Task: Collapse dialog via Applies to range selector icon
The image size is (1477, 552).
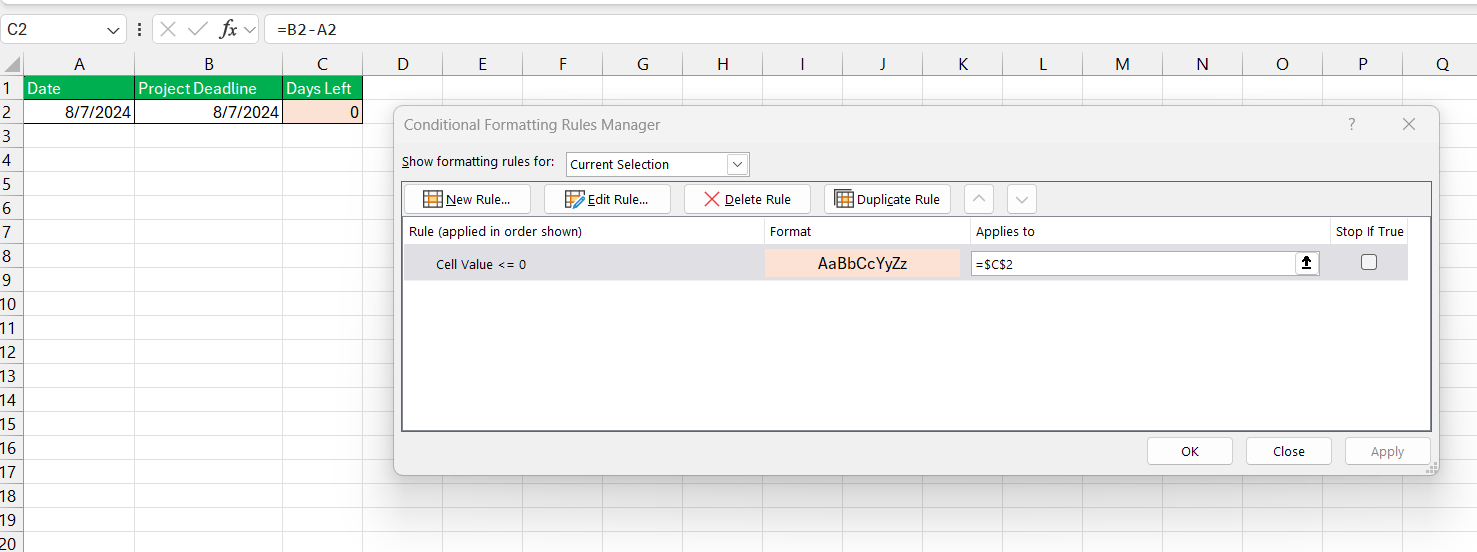Action: tap(1307, 263)
